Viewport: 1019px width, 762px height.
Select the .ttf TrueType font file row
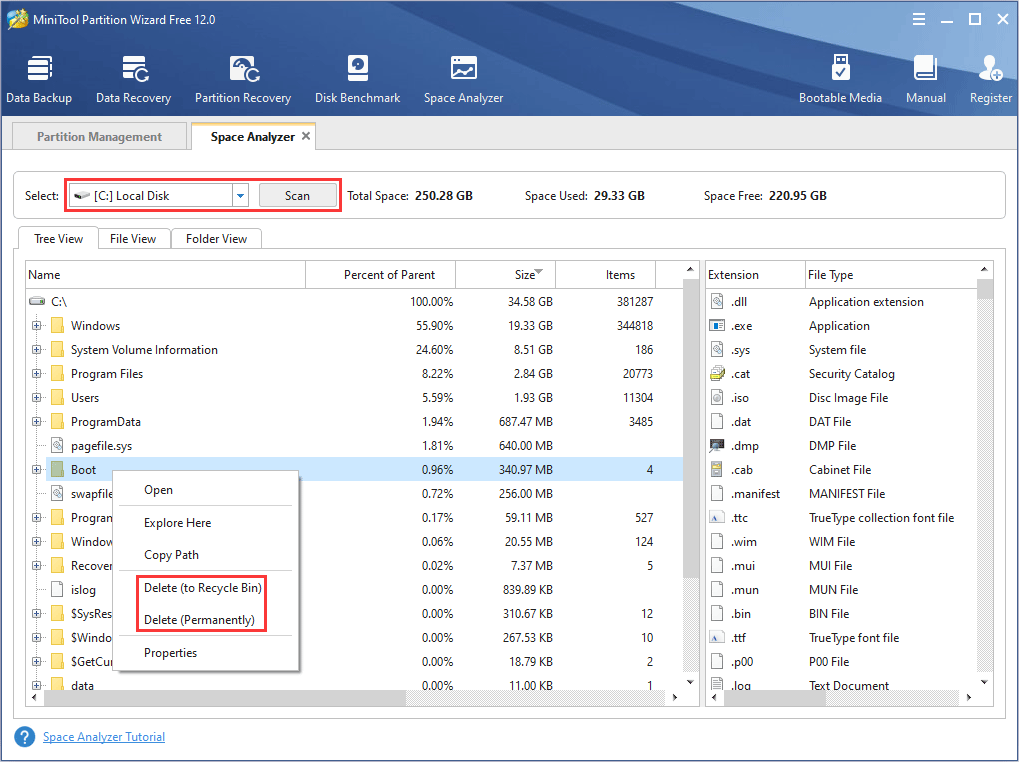(842, 638)
